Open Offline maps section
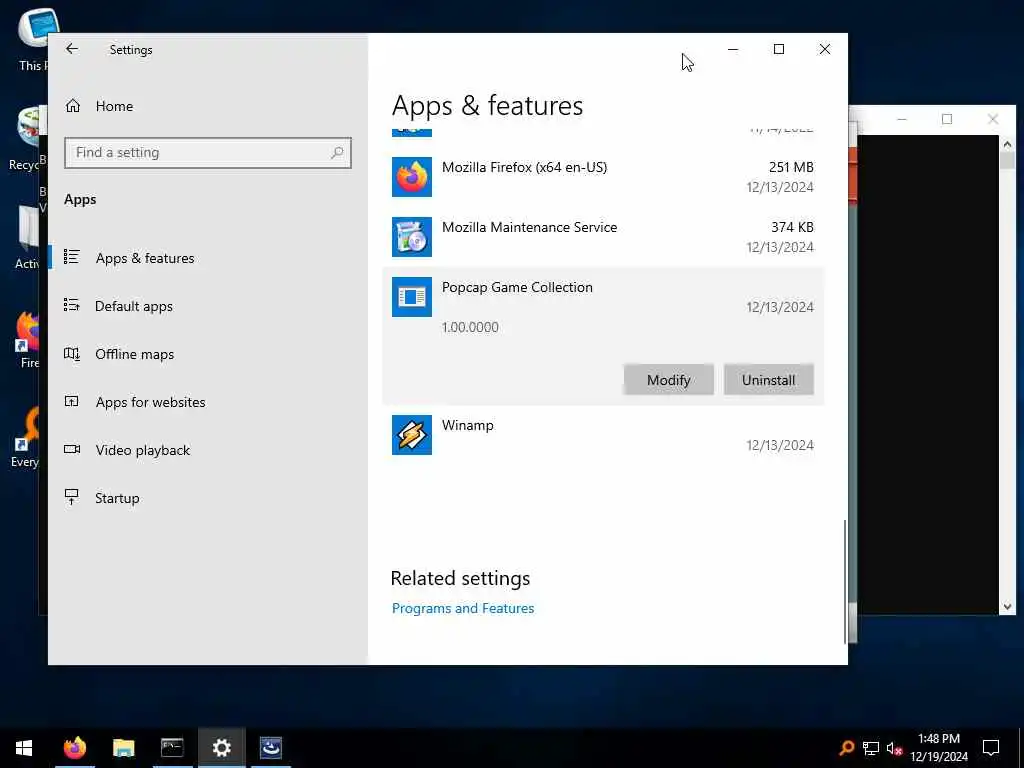Image resolution: width=1024 pixels, height=768 pixels. [x=135, y=354]
